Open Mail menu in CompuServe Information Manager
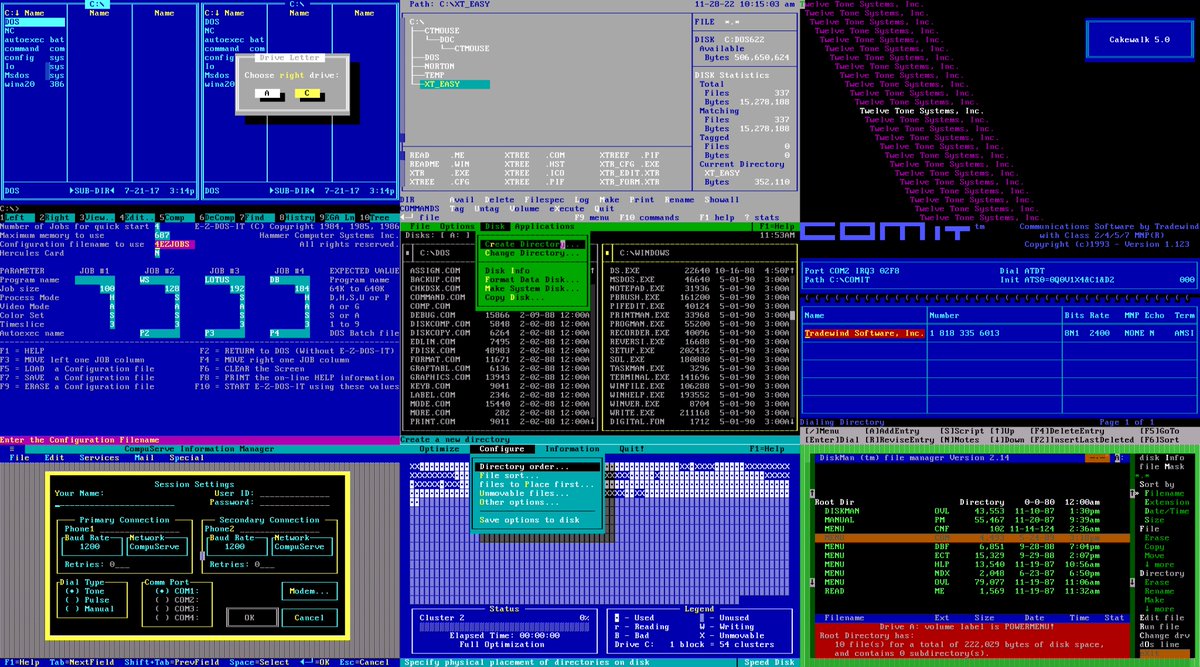Screen dimensions: 1200x667 (145, 458)
